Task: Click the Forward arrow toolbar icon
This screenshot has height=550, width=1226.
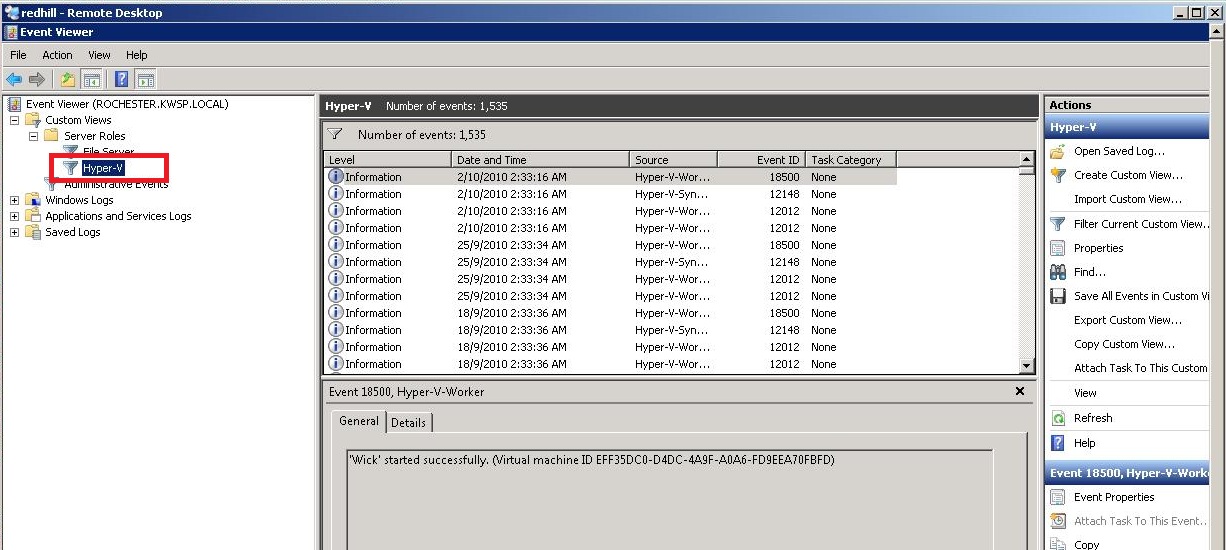Action: [x=37, y=80]
